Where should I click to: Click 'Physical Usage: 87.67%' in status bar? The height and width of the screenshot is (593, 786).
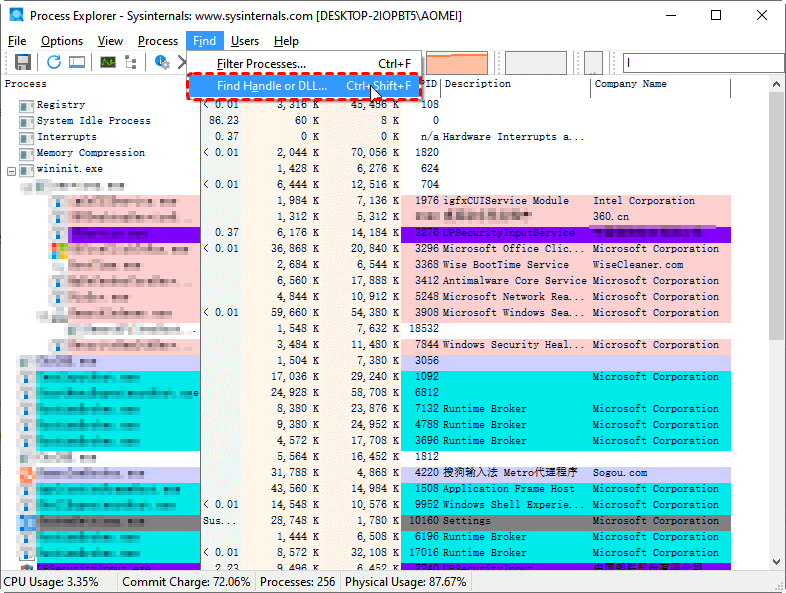click(x=406, y=582)
